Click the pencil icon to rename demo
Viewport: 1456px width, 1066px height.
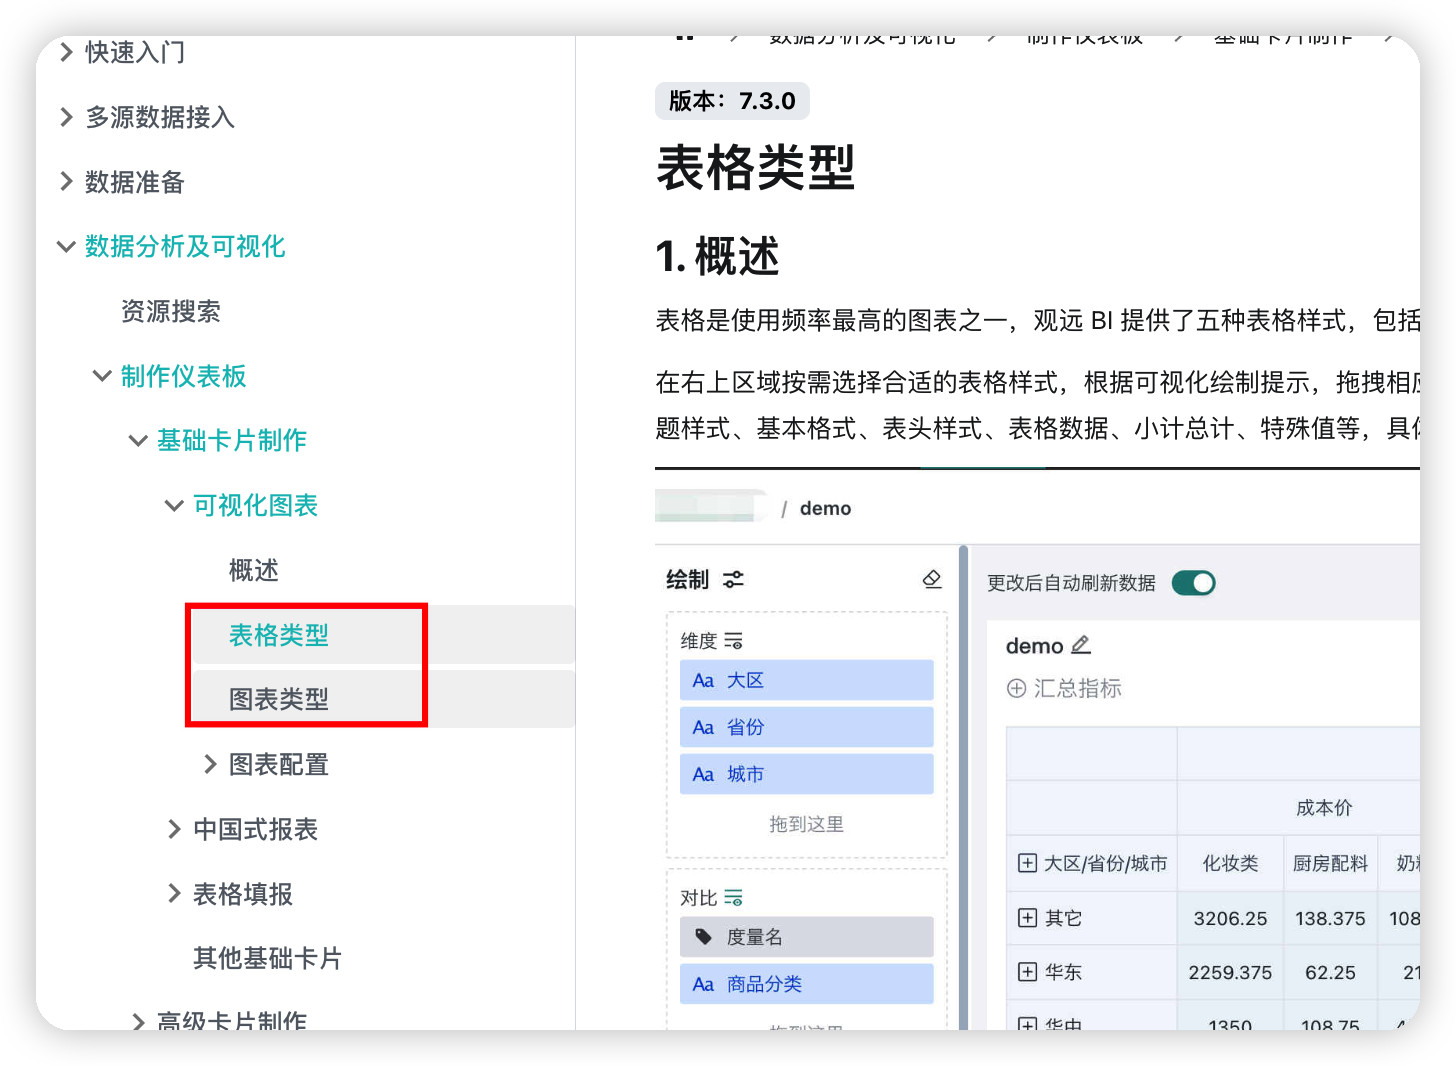pyautogui.click(x=1082, y=645)
